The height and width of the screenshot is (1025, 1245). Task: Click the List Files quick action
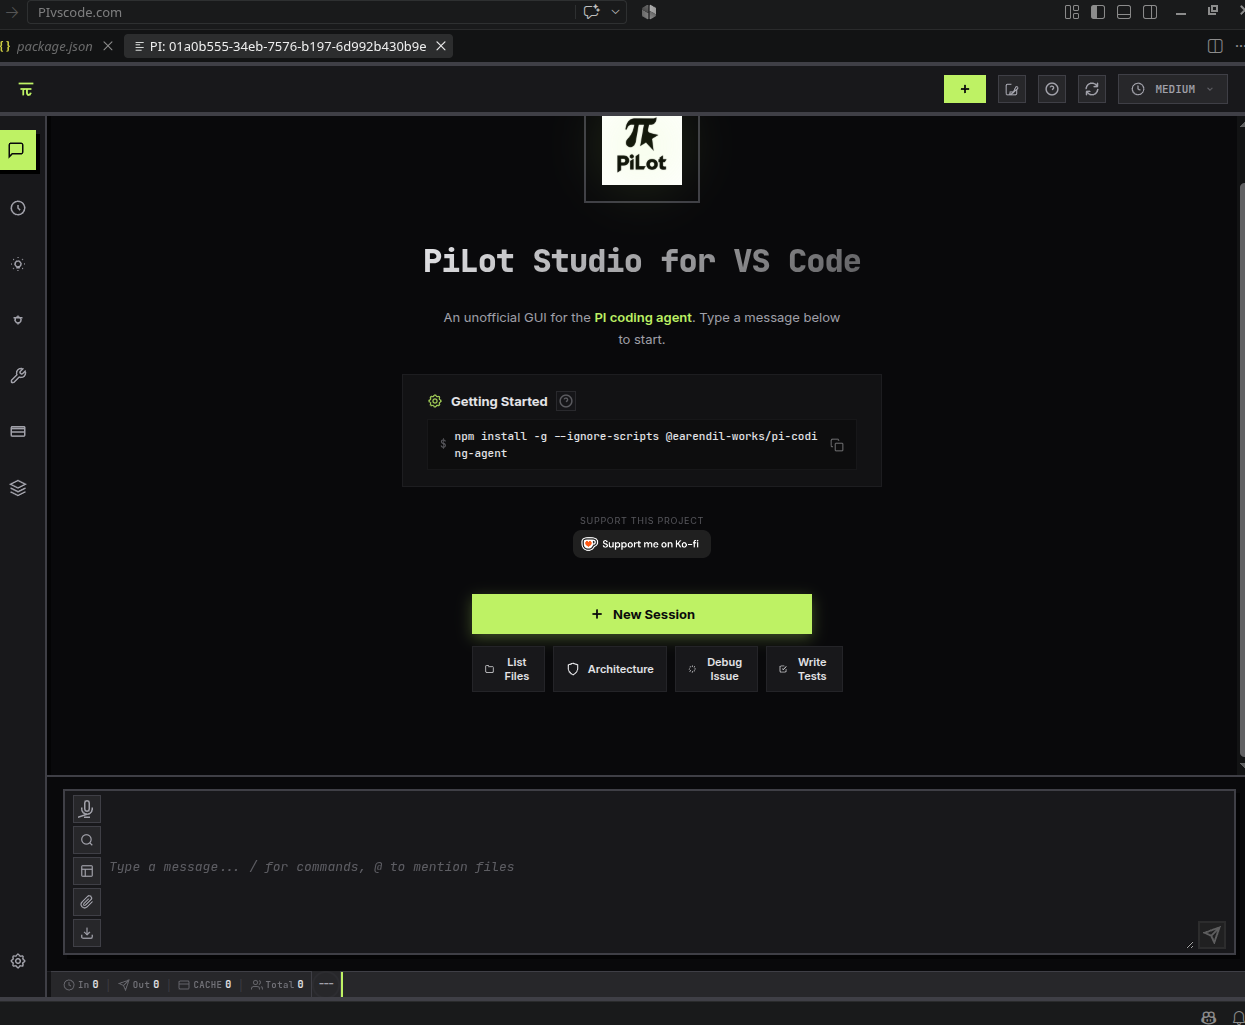coord(508,669)
